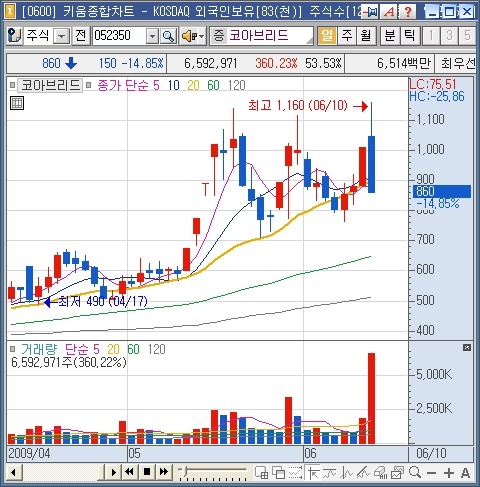Play chart forward with play arrow

tap(113, 472)
